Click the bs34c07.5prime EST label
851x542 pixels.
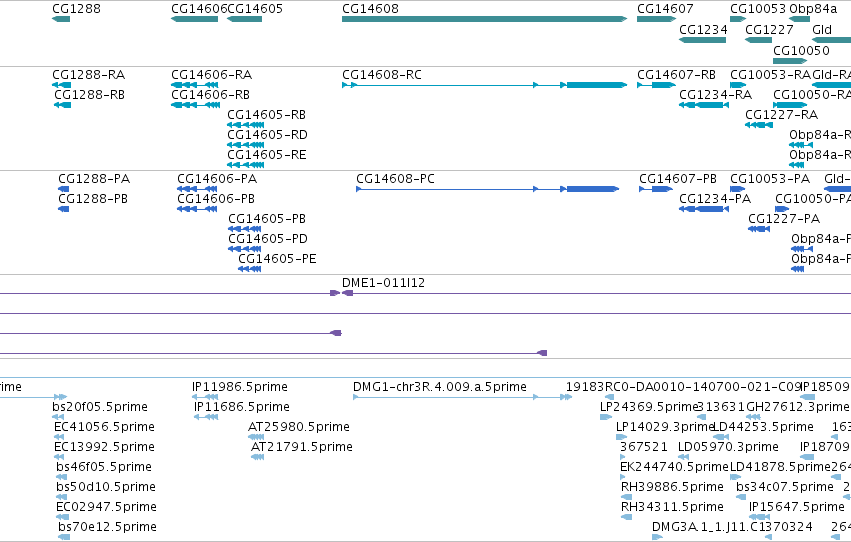[785, 487]
